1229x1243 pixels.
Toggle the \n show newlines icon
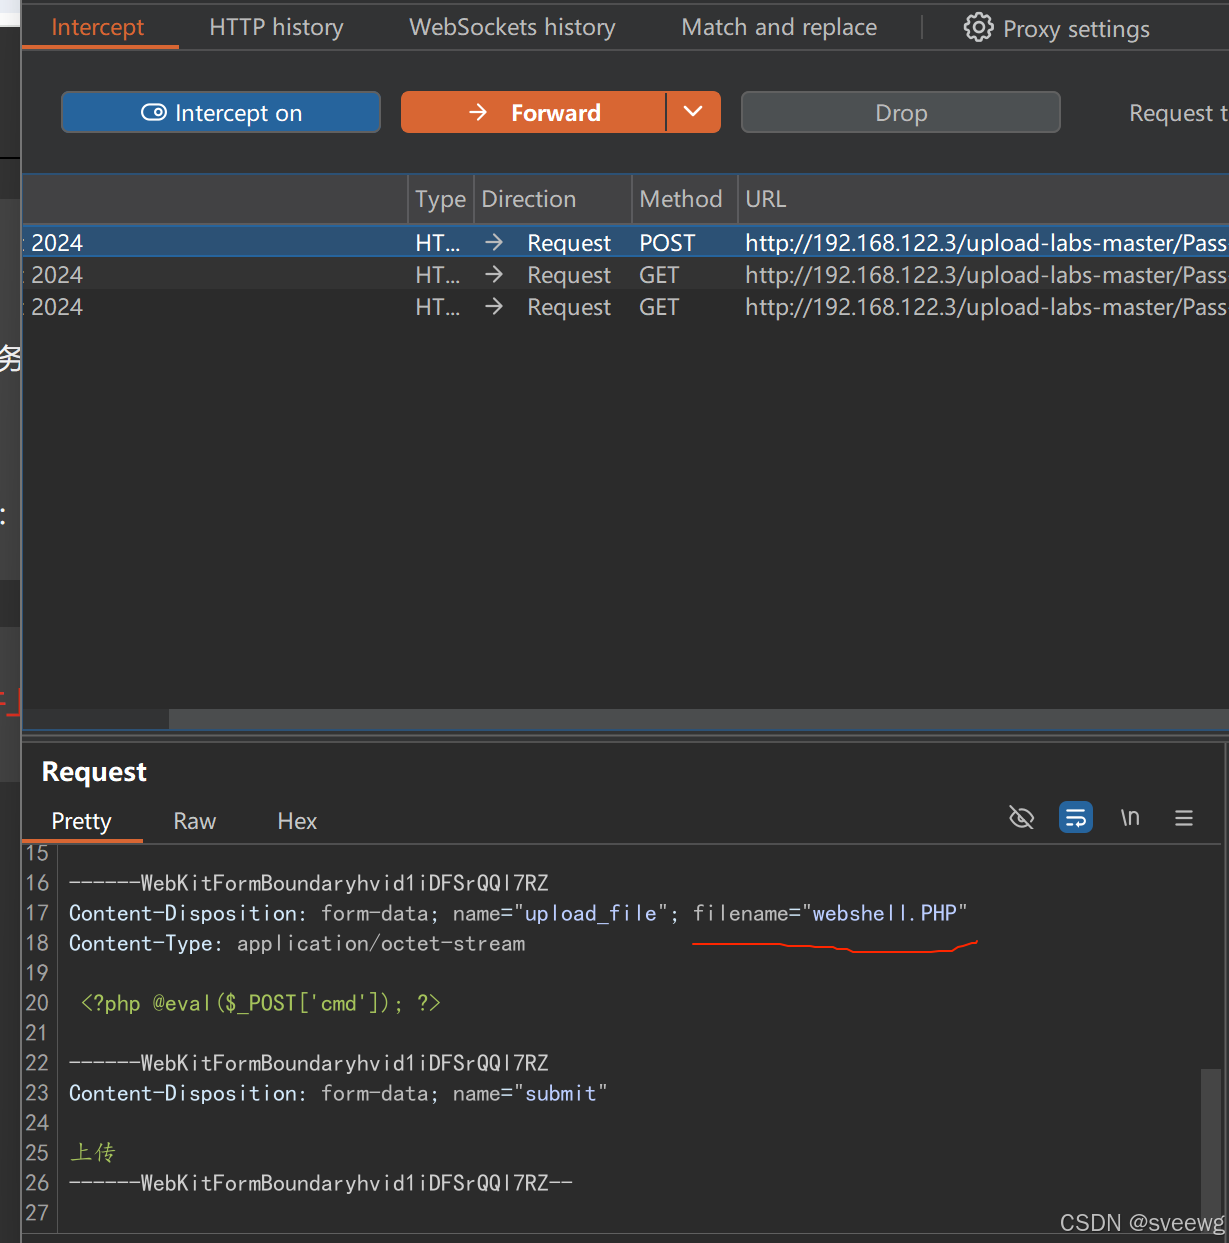1130,818
